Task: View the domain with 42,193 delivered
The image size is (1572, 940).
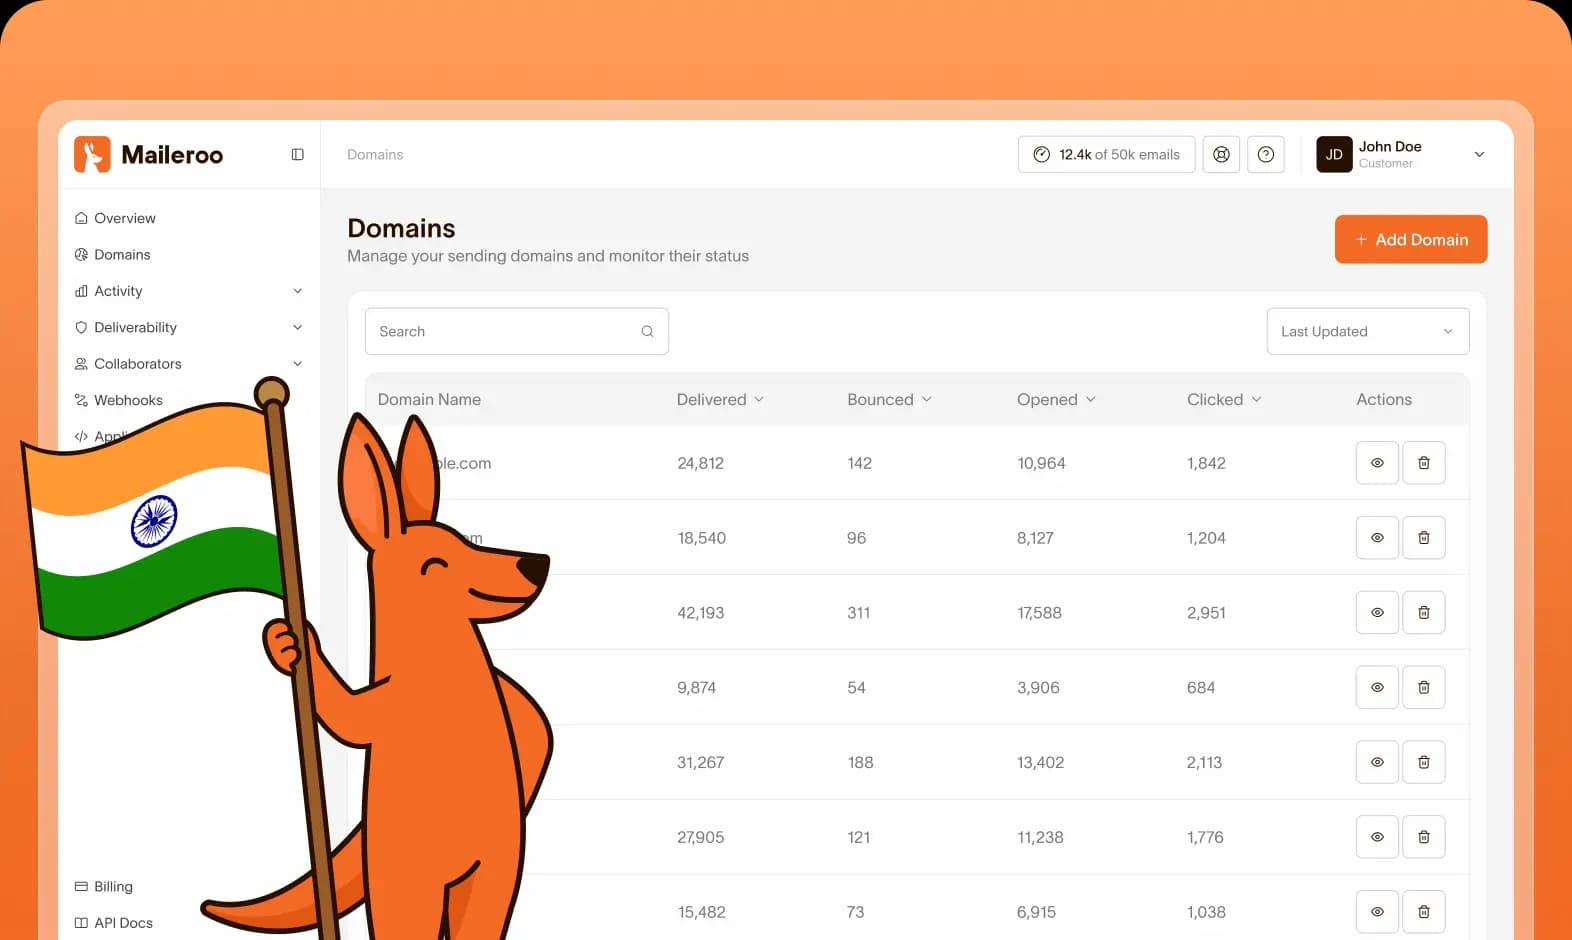Action: coord(1377,612)
